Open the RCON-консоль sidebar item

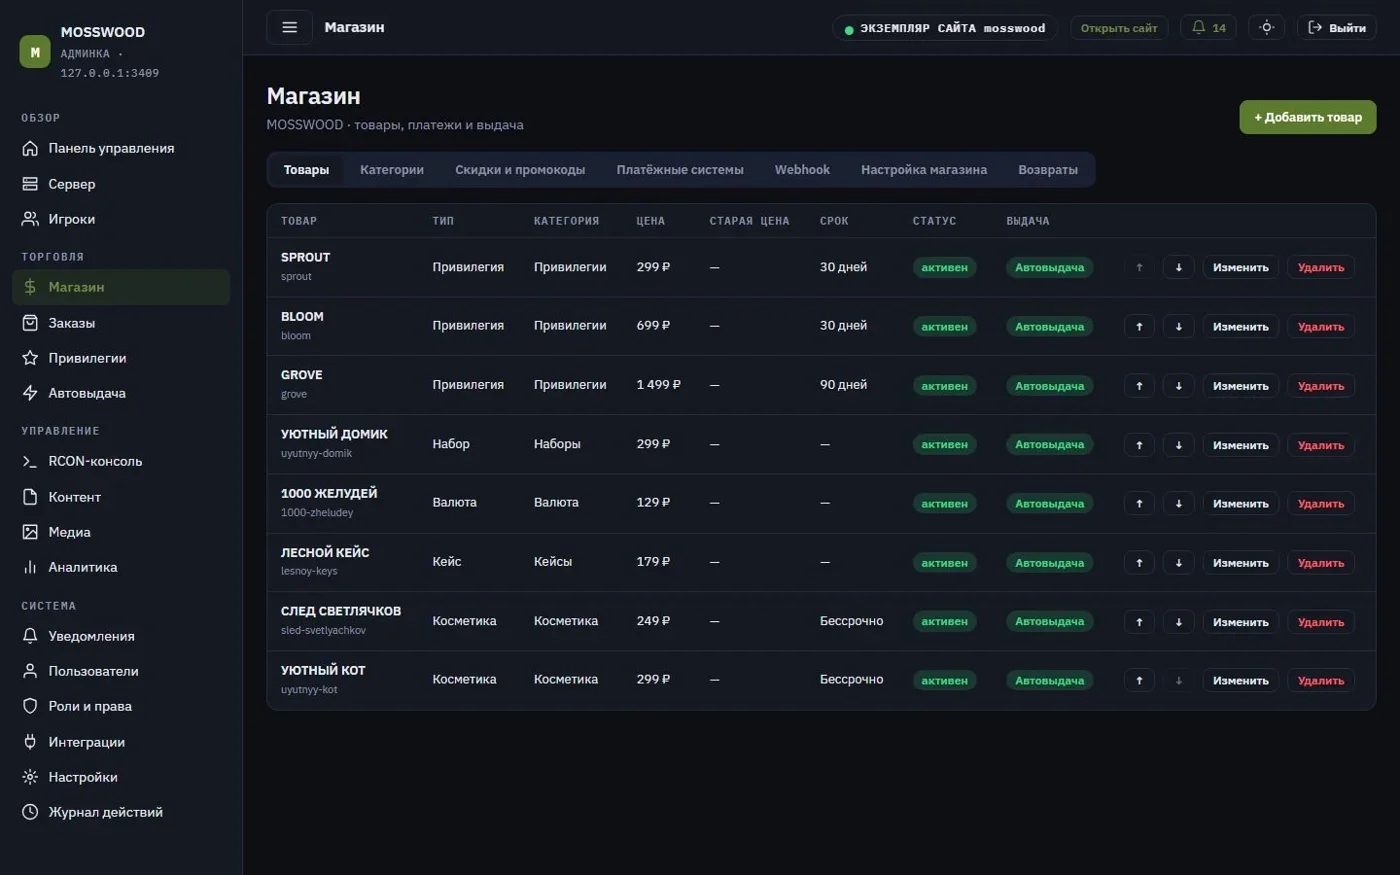click(121, 461)
